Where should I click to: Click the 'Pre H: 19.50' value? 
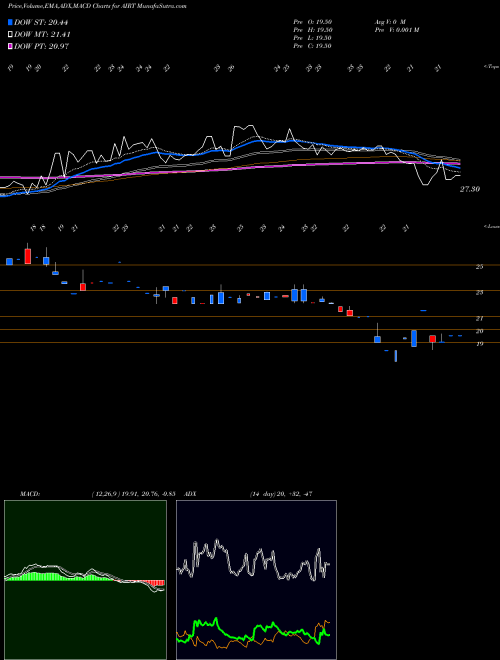click(313, 30)
